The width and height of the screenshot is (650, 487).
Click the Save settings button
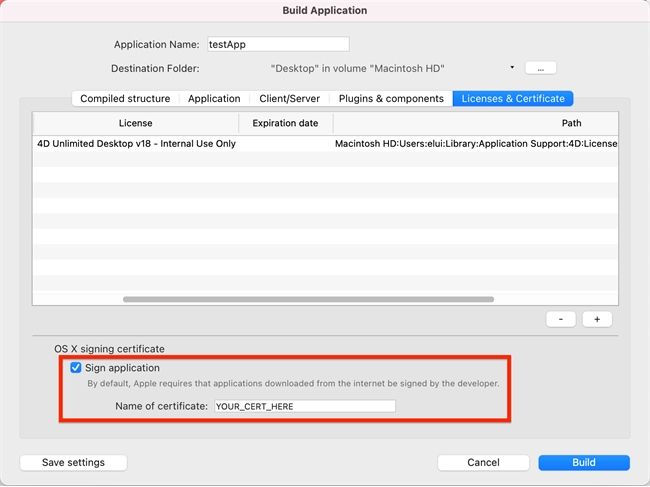(74, 462)
